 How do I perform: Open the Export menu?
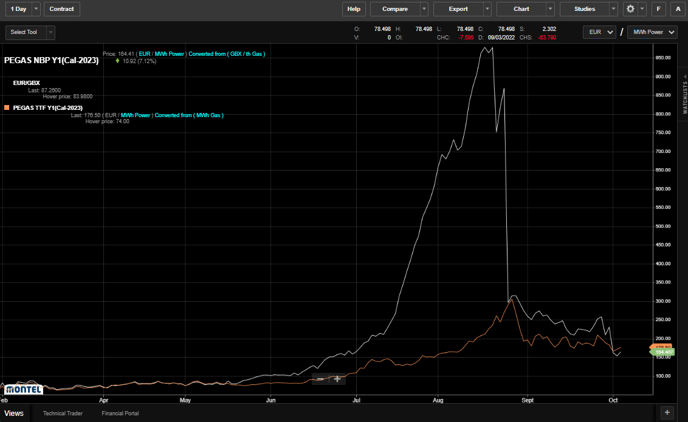pos(458,9)
